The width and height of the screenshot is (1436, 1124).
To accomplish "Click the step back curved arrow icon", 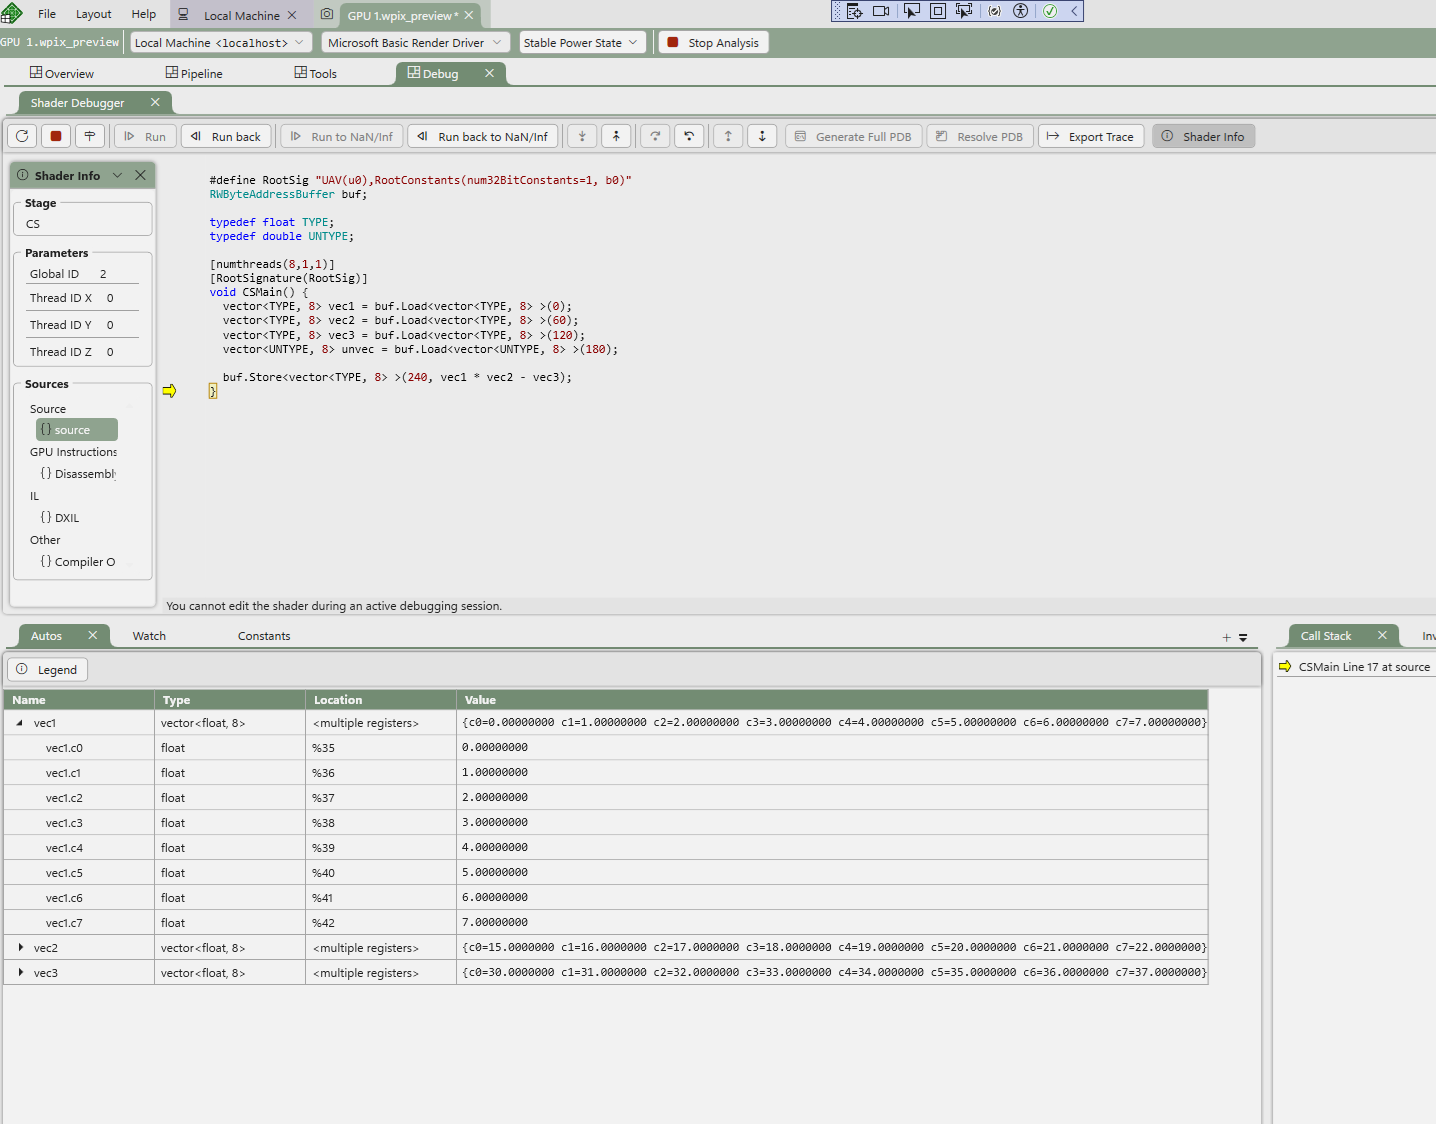I will click(x=689, y=136).
